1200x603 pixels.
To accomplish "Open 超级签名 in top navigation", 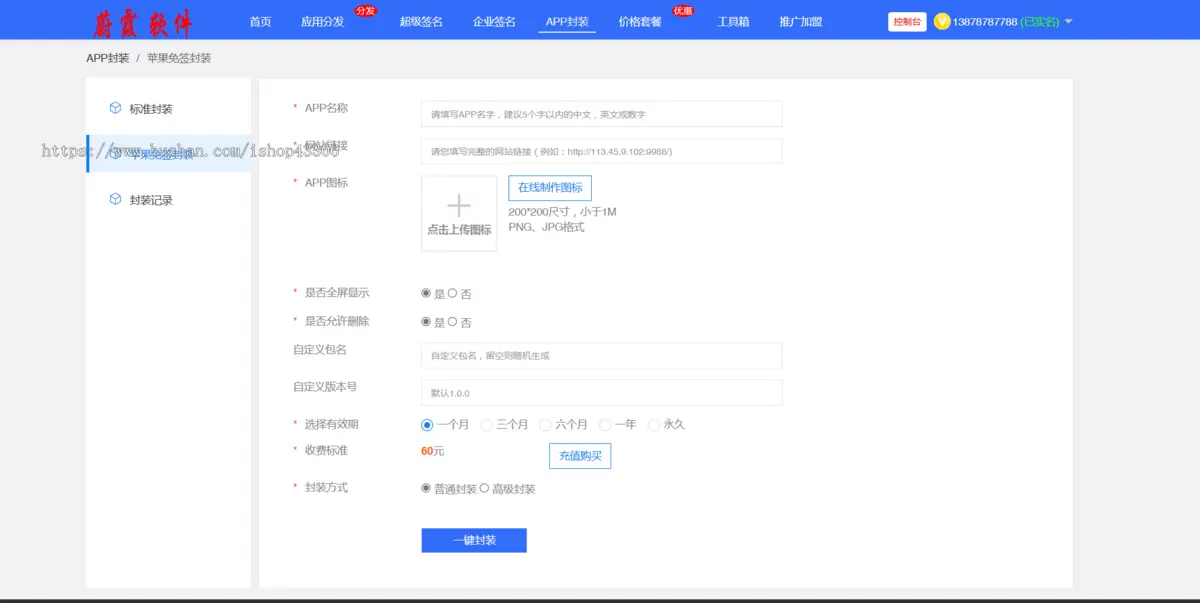I will [421, 22].
